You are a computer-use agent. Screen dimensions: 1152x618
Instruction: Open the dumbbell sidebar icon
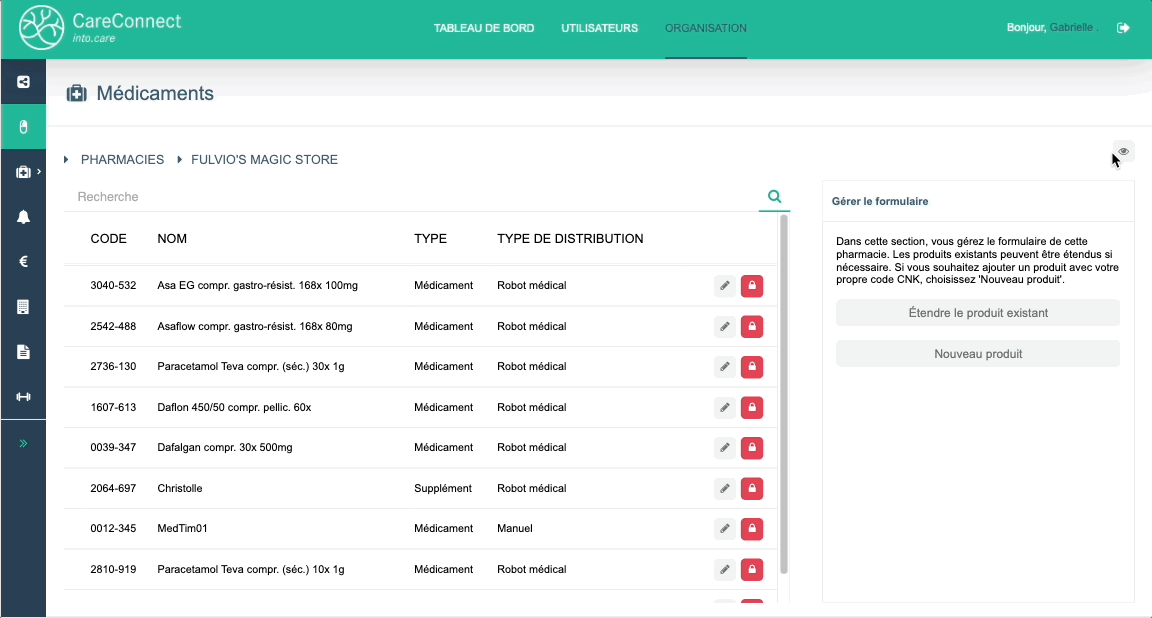point(24,397)
